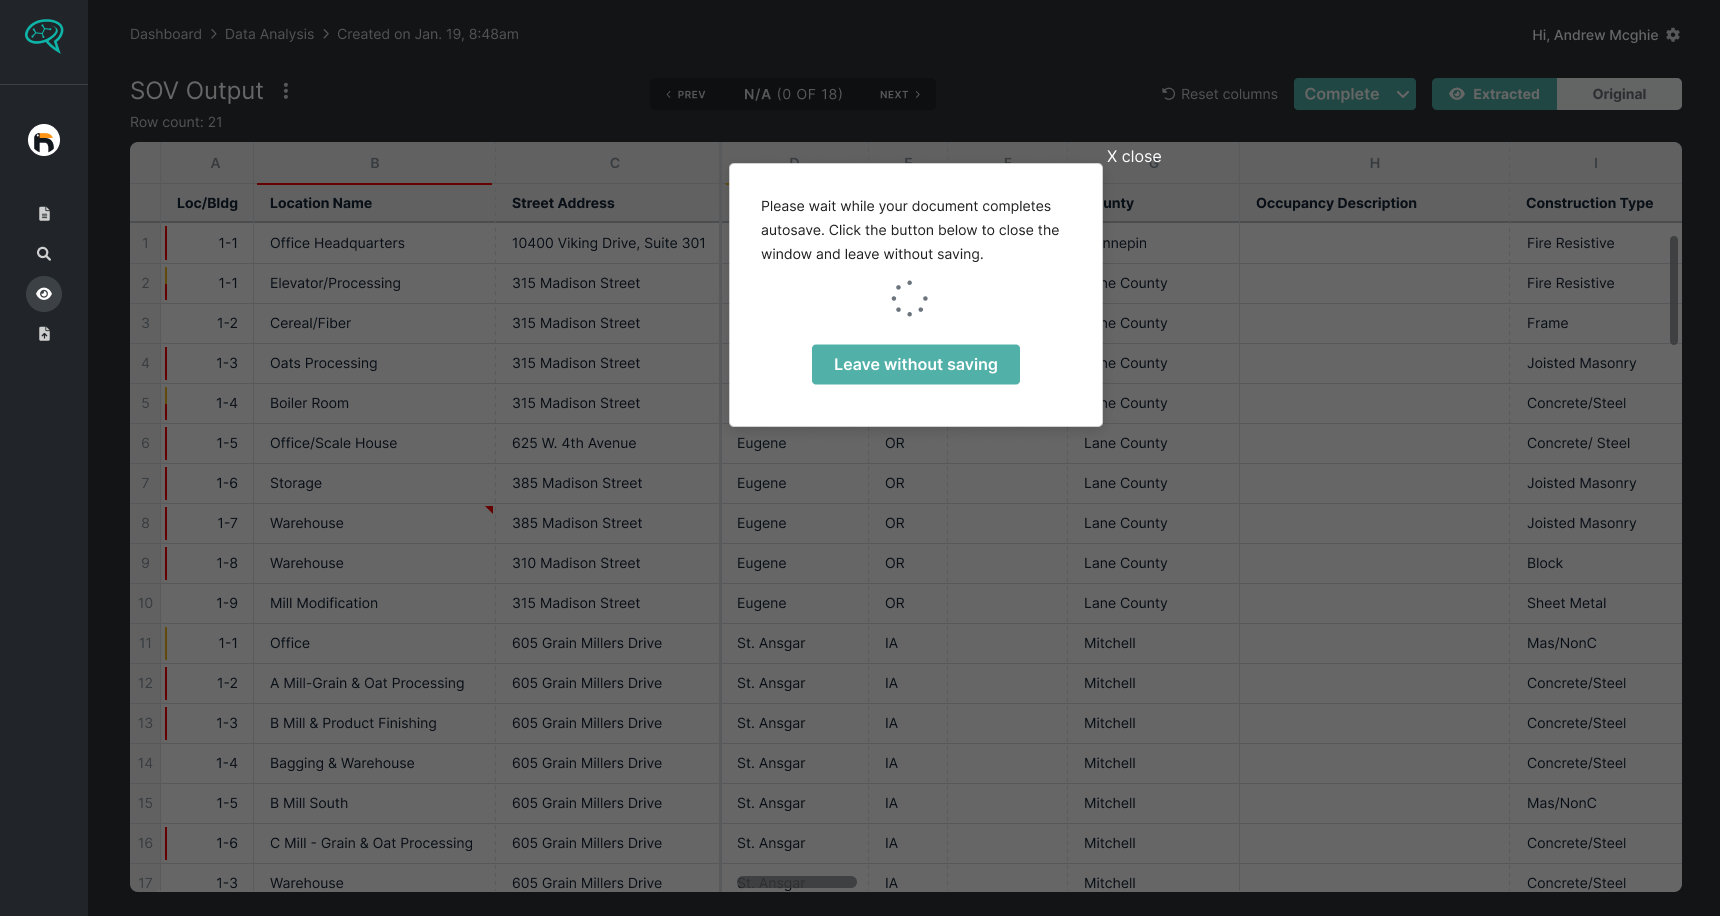Select the 625 W. 4th Avenue cell

(x=608, y=443)
